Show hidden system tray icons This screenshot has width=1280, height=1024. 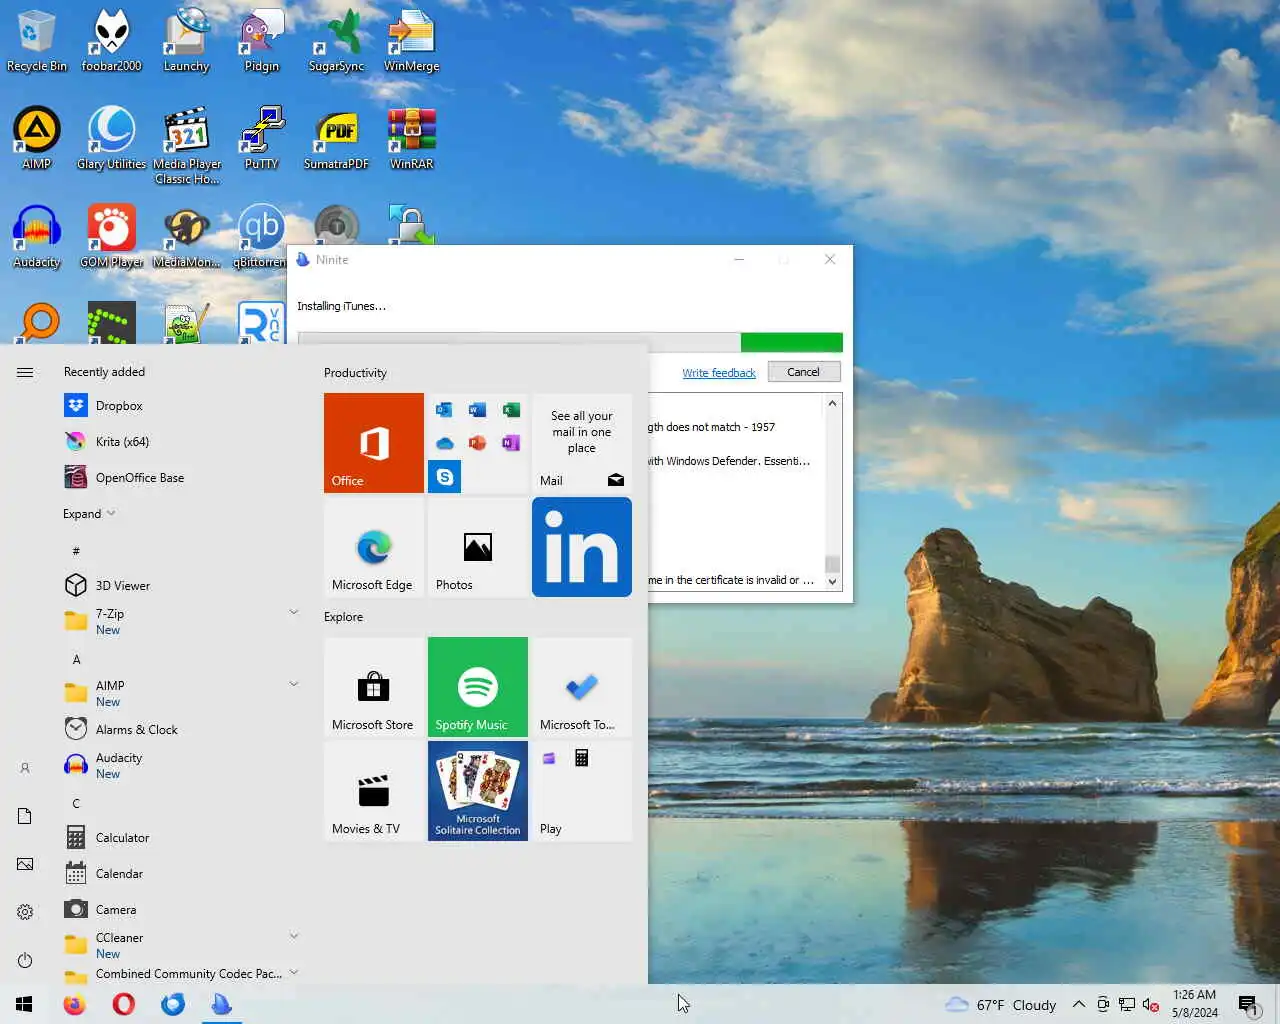click(x=1079, y=1004)
